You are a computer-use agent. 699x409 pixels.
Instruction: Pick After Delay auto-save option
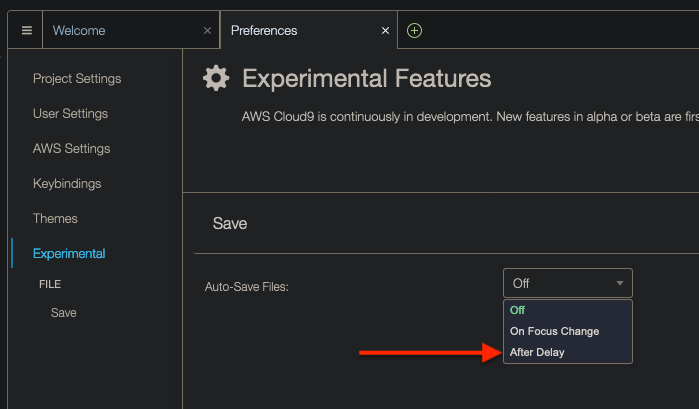(537, 352)
